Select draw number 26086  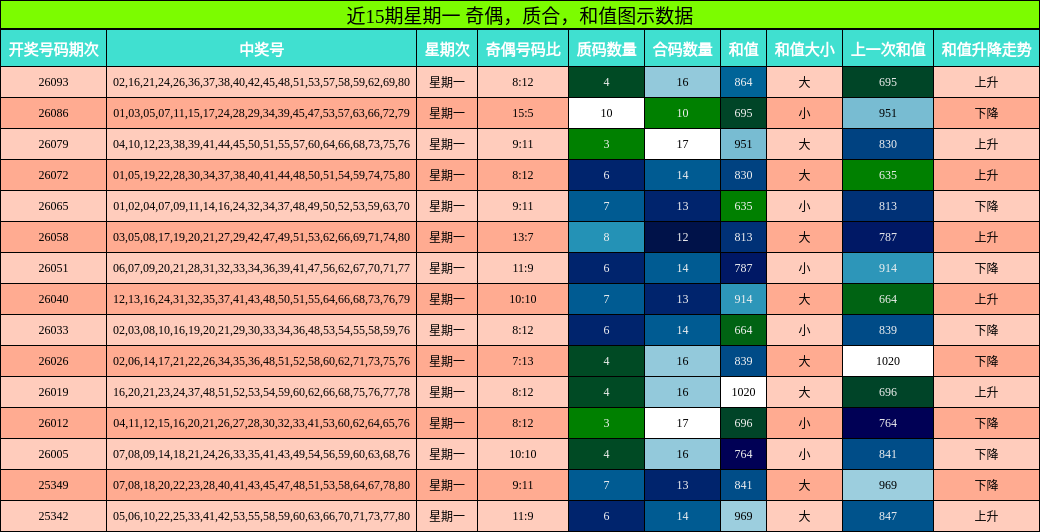click(x=54, y=113)
